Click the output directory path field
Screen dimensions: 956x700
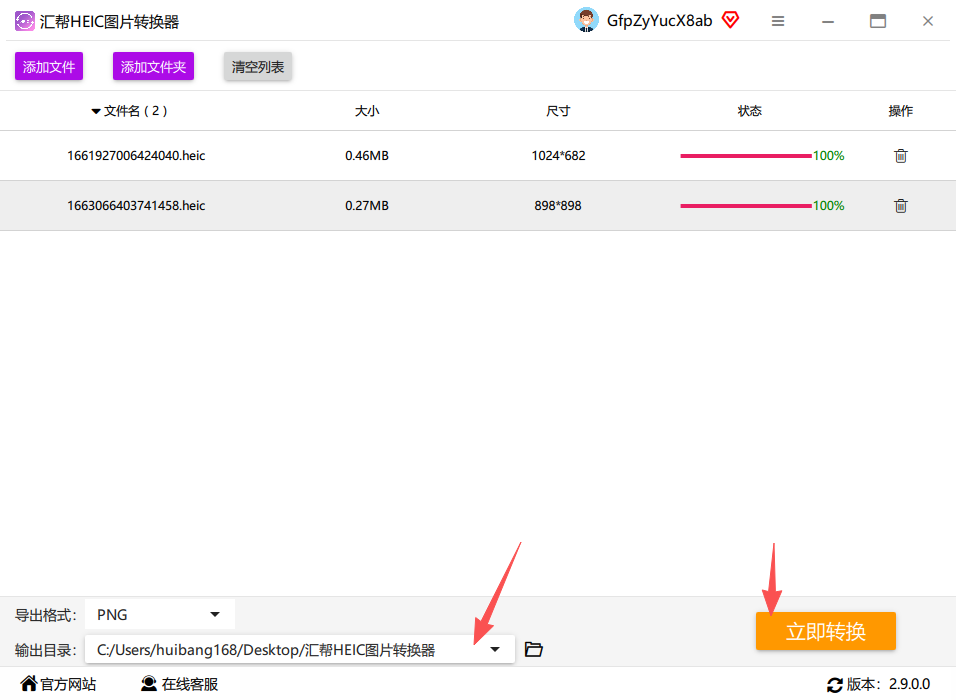[x=300, y=650]
